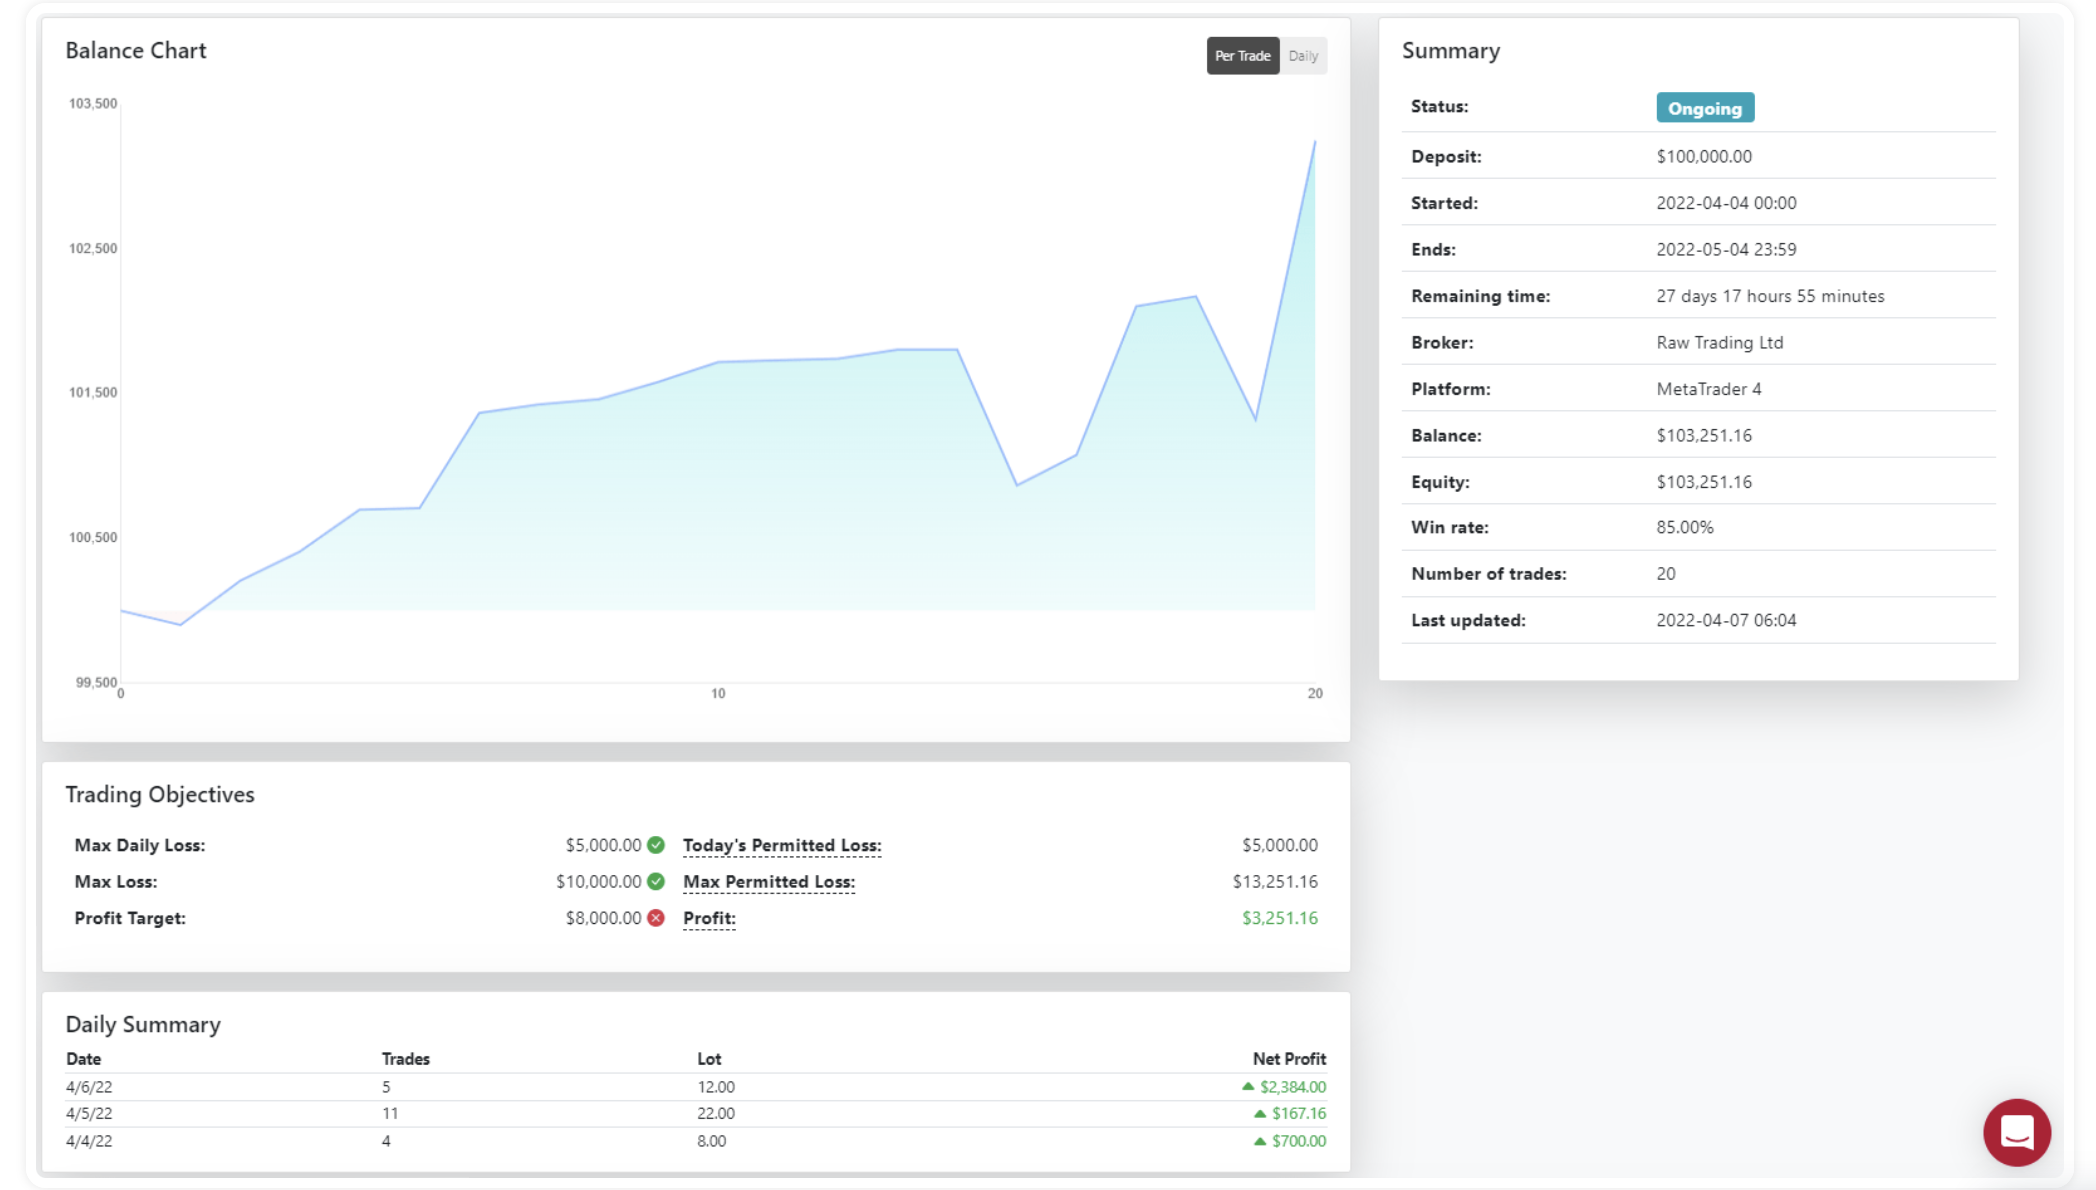Click the $8,000.00 profit target value

[x=603, y=918]
